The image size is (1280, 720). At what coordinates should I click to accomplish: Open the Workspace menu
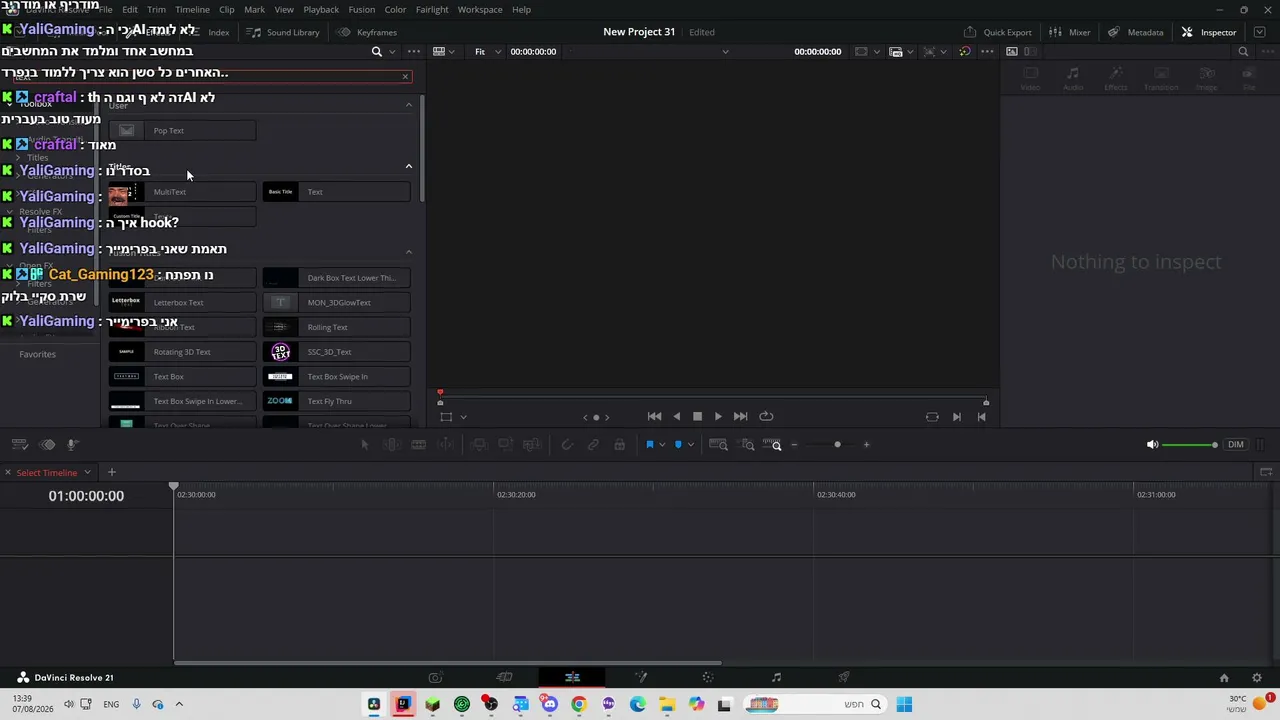[x=480, y=9]
